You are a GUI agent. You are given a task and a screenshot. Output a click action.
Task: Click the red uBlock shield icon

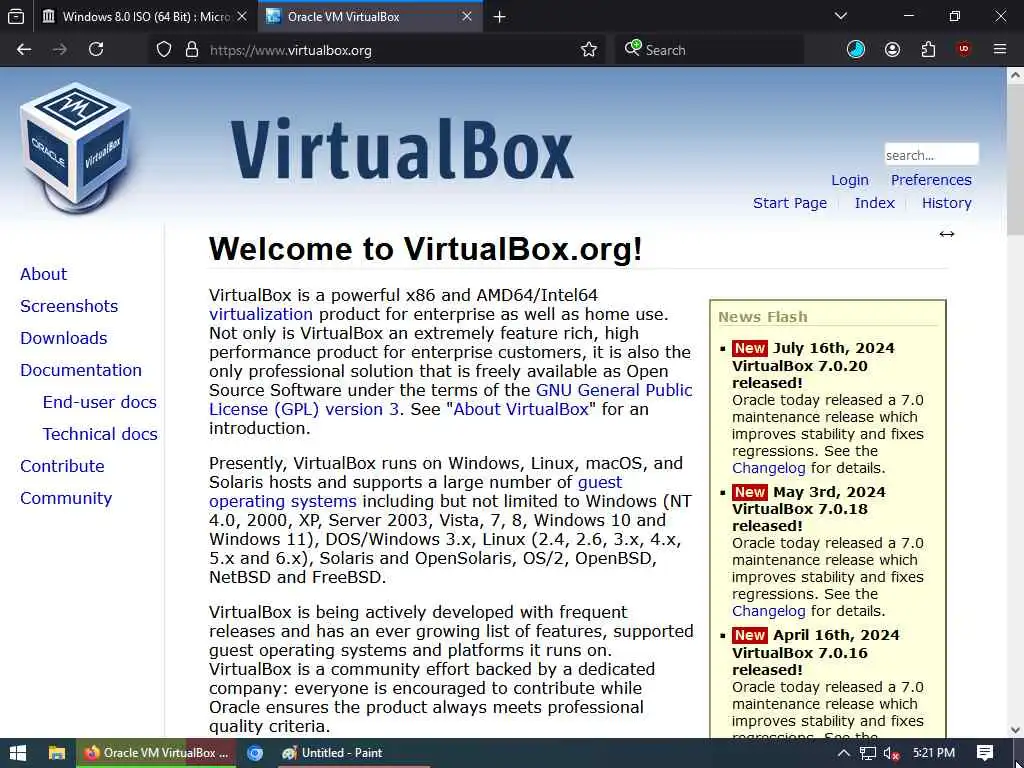point(964,49)
